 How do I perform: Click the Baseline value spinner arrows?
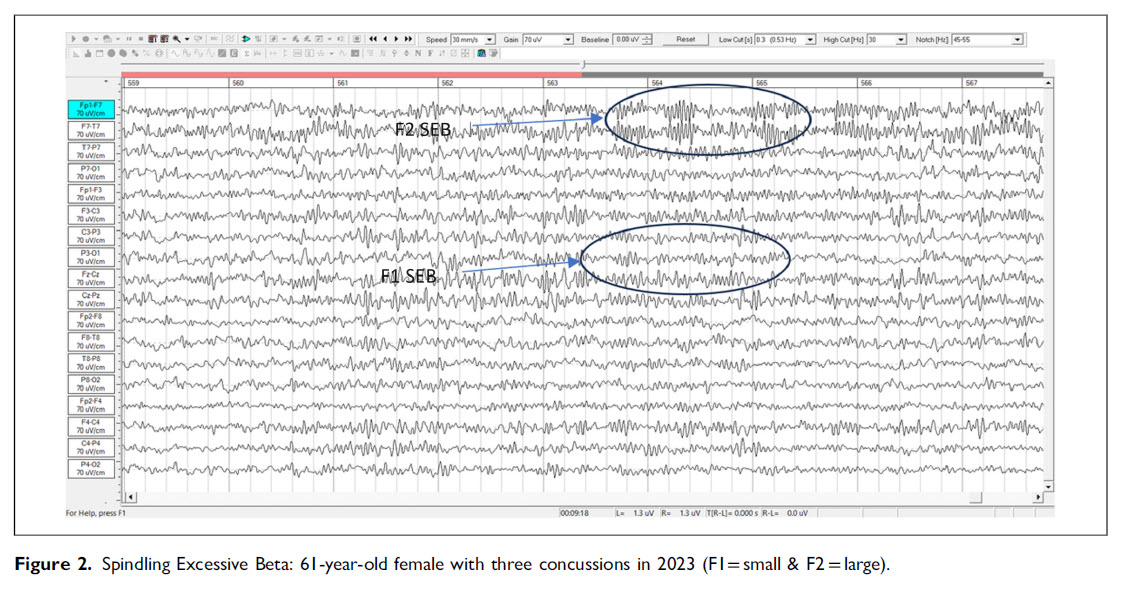pyautogui.click(x=648, y=39)
